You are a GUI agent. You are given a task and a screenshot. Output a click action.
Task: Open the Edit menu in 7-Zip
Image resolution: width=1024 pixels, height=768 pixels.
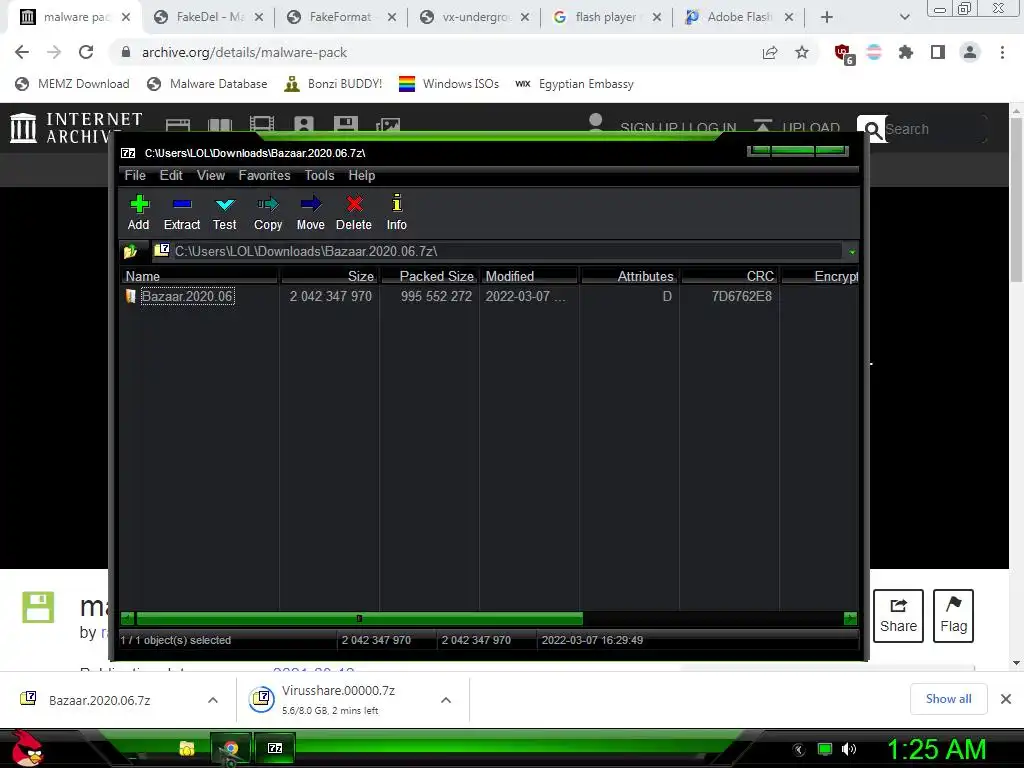171,176
